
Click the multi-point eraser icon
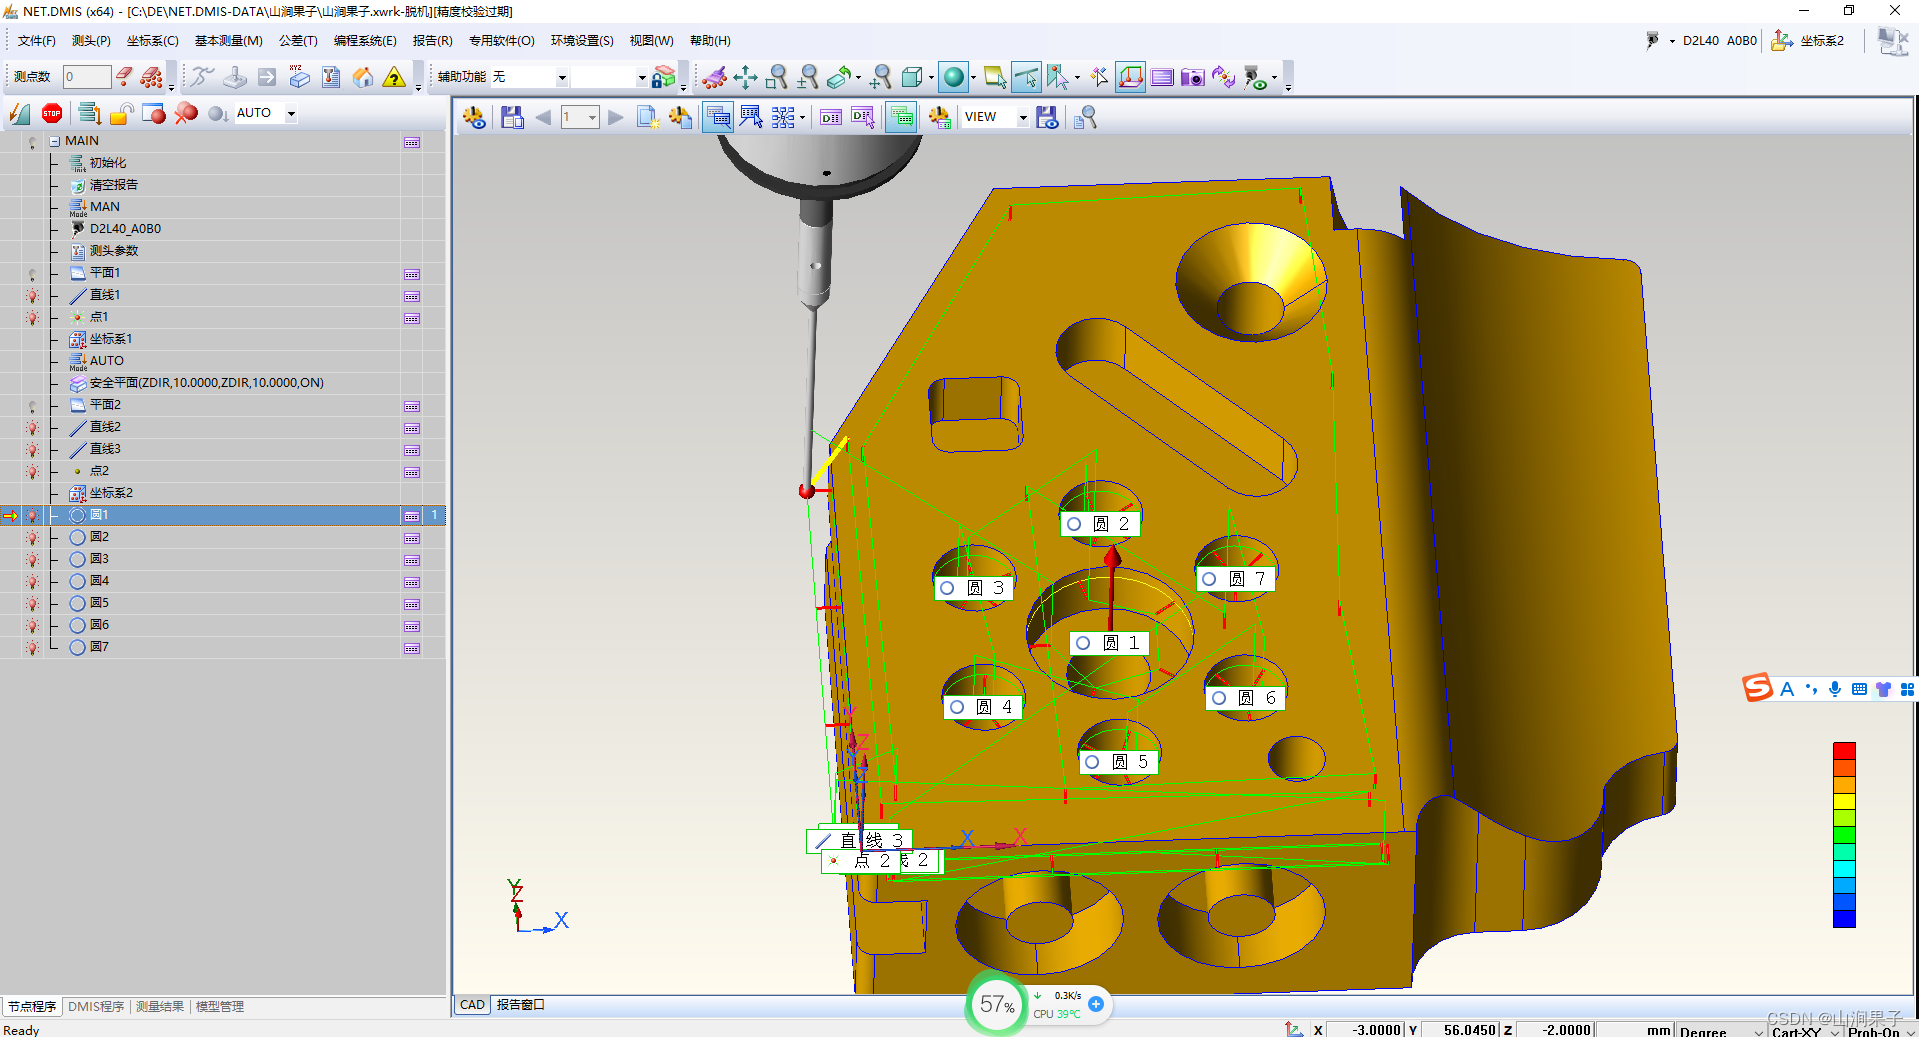point(152,77)
